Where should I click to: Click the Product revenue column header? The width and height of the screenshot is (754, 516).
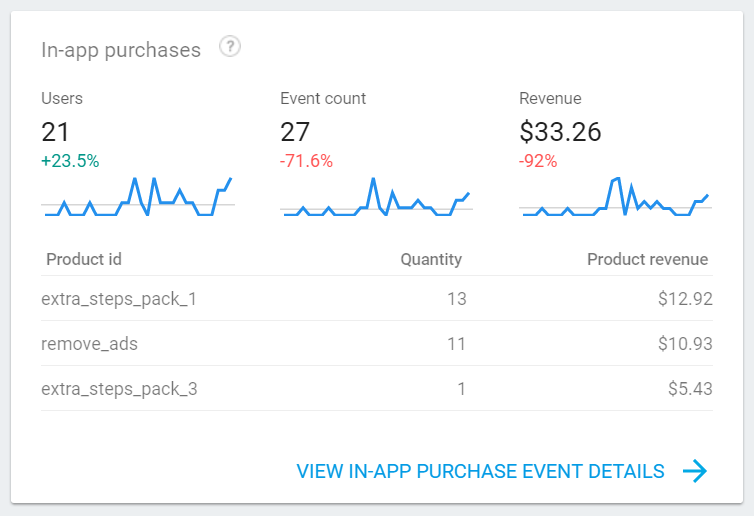pyautogui.click(x=647, y=260)
